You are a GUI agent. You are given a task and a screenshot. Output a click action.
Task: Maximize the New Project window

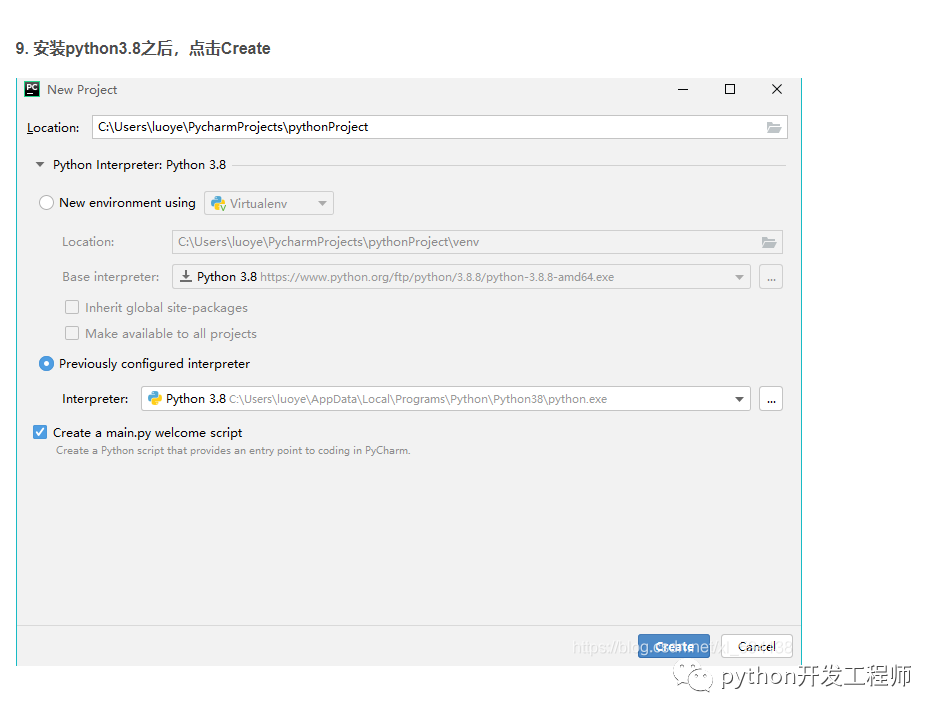pos(730,89)
